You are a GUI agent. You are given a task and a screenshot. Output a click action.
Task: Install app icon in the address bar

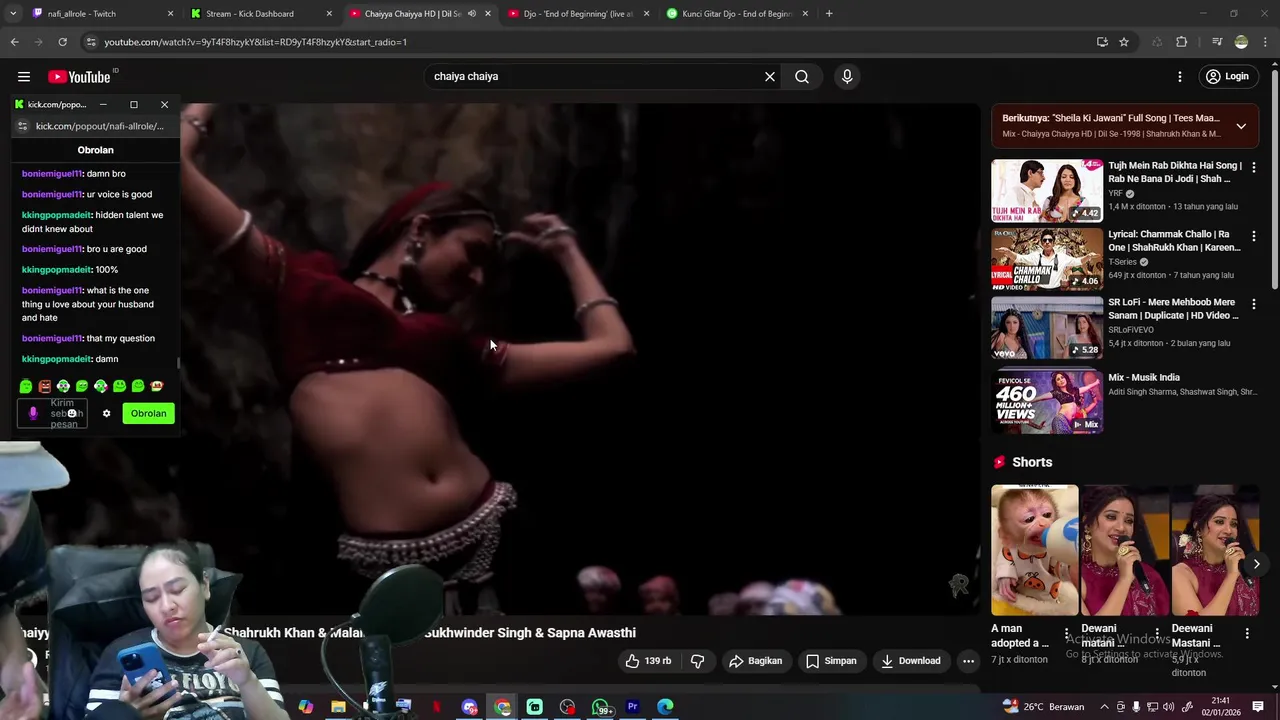pos(1102,42)
